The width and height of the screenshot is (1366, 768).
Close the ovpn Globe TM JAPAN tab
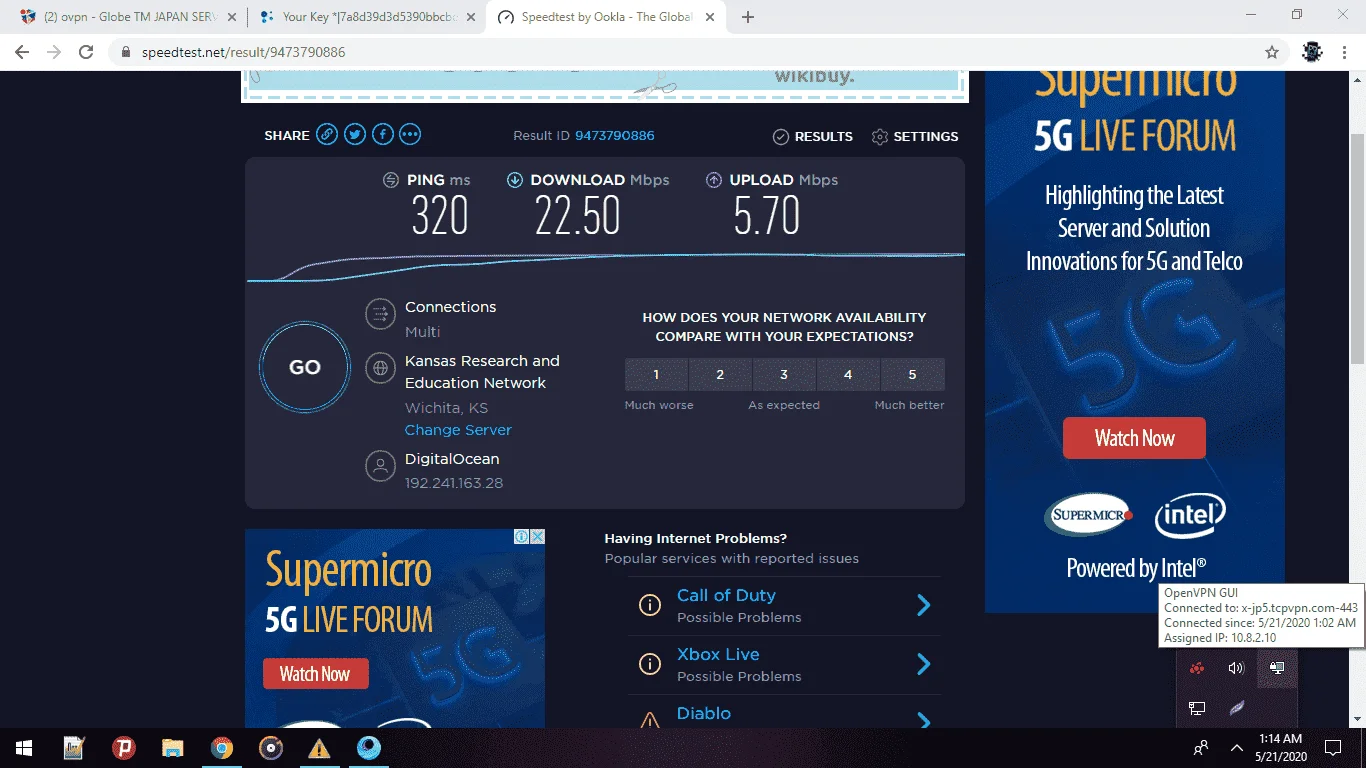pos(231,17)
